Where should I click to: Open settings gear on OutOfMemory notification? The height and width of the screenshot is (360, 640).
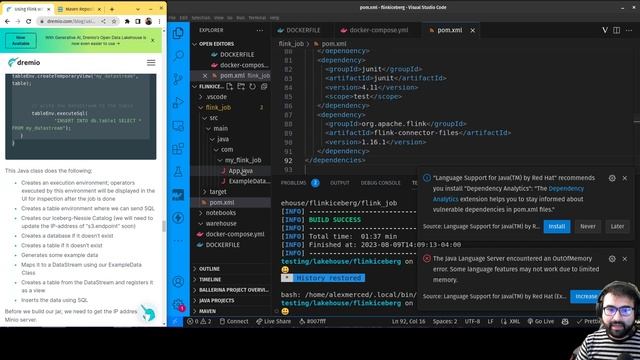612,259
